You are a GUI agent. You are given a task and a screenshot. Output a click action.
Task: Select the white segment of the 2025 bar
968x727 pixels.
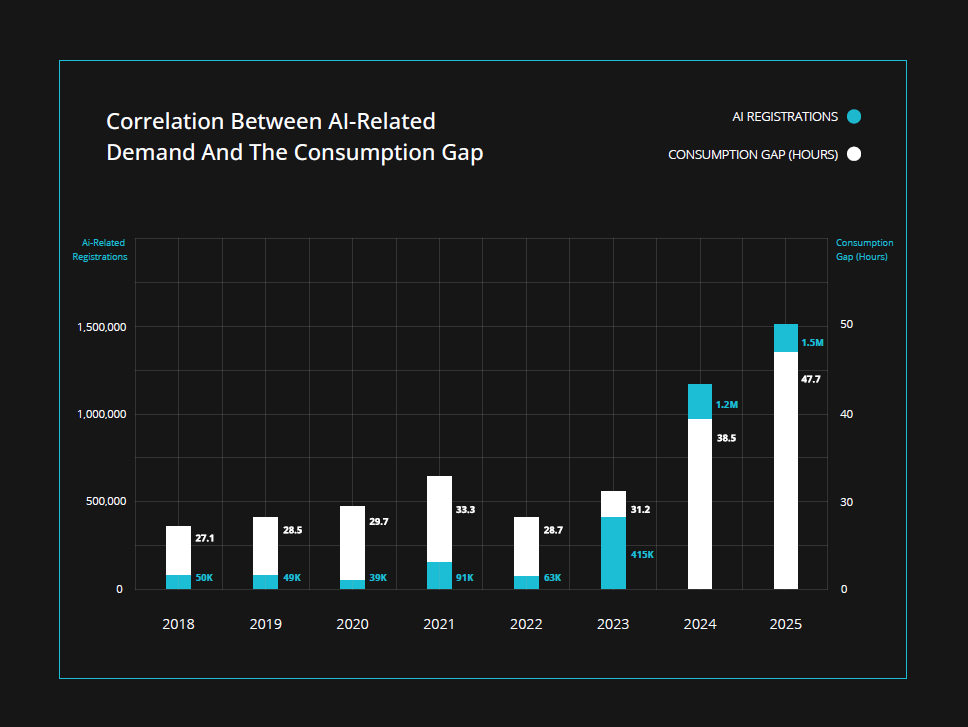786,470
